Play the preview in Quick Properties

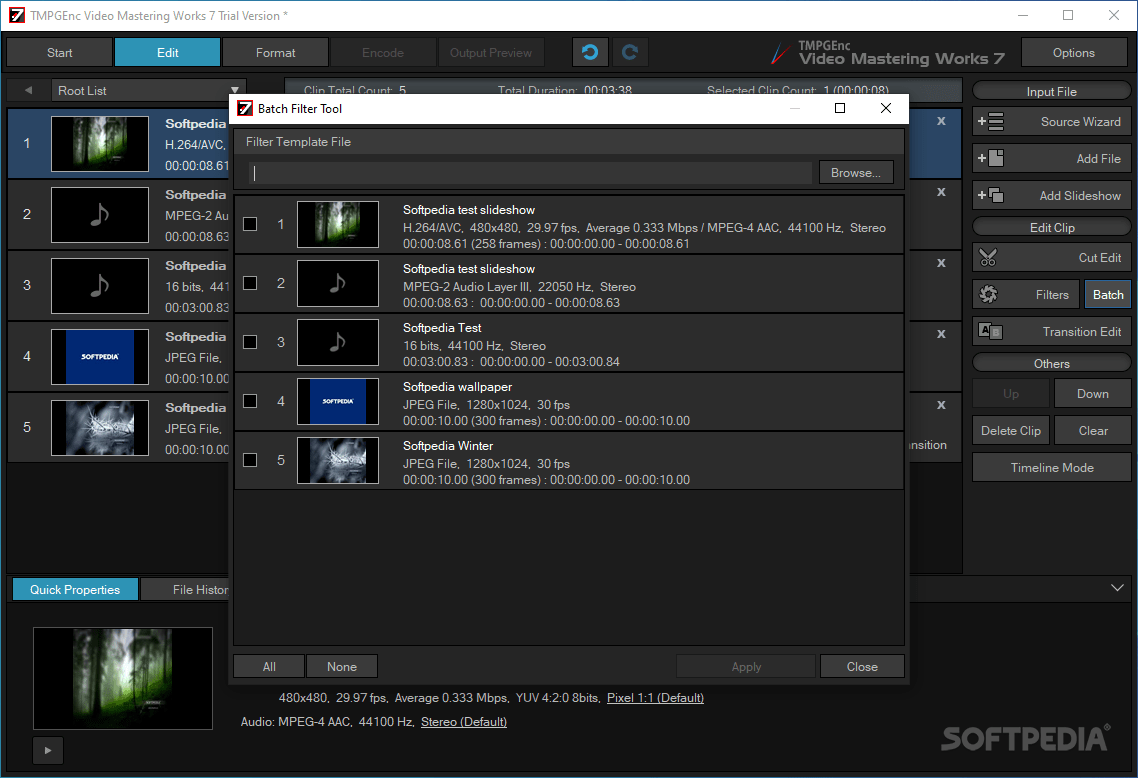[x=48, y=750]
